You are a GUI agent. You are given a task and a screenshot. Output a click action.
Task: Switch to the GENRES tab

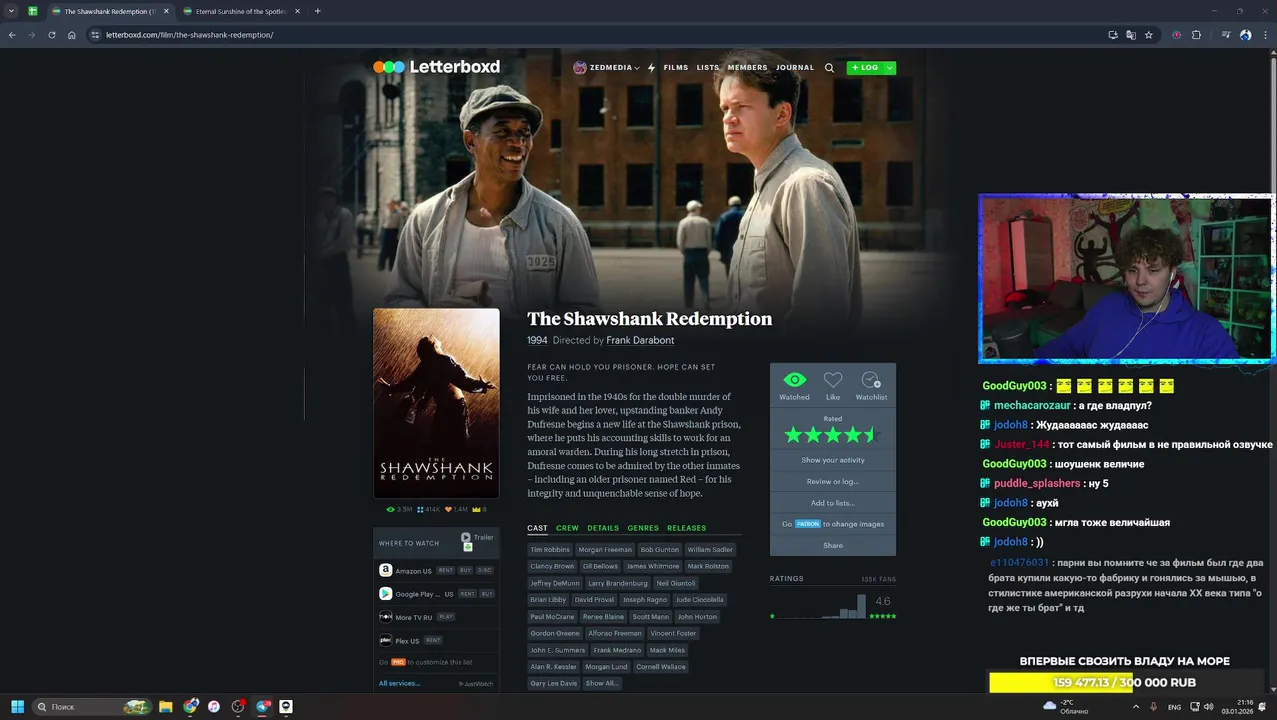click(x=643, y=528)
